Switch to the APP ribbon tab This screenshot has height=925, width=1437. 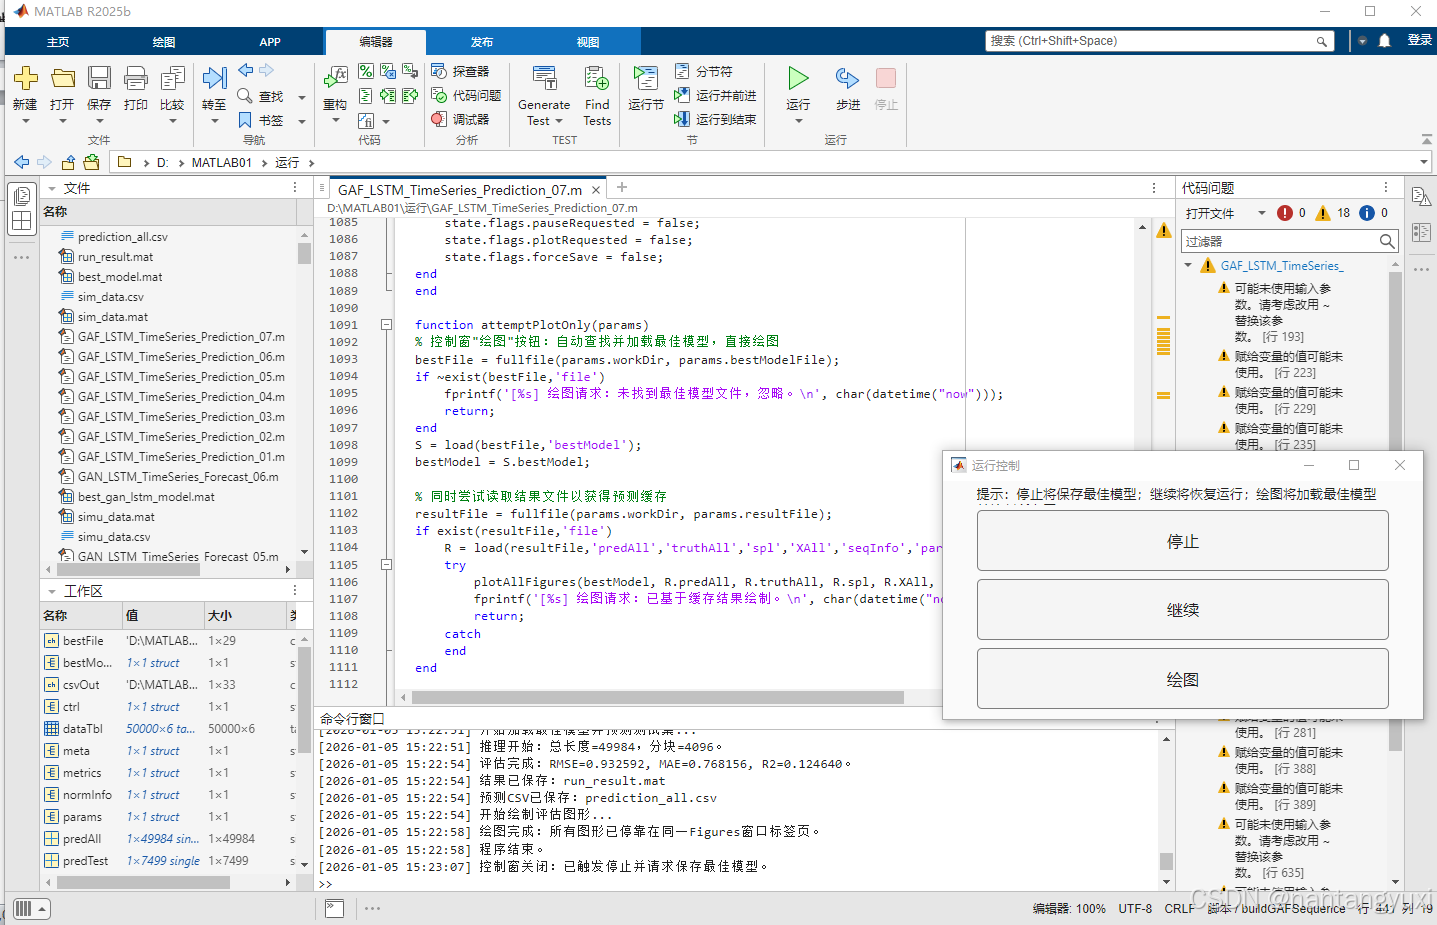click(x=270, y=42)
